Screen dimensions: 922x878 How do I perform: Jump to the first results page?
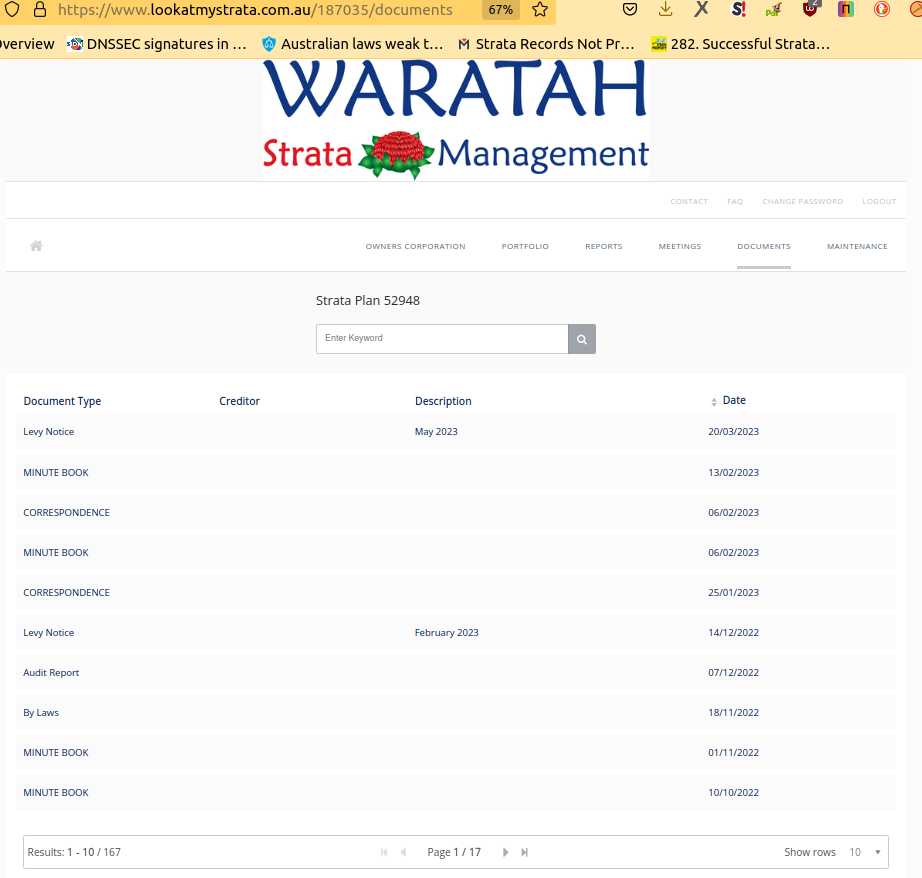tap(384, 852)
